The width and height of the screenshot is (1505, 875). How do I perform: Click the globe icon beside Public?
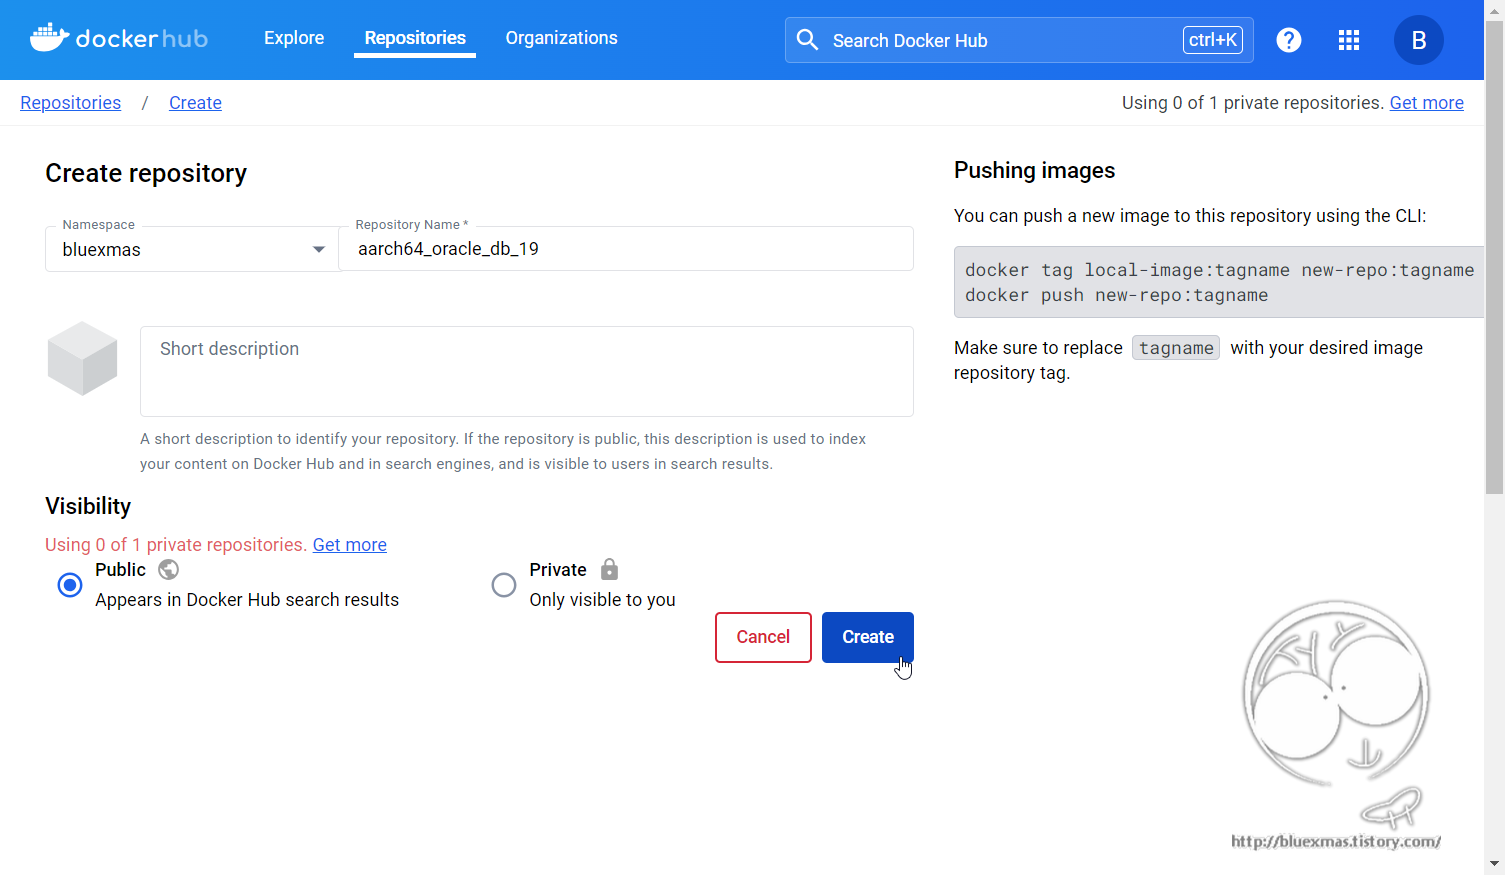click(169, 569)
